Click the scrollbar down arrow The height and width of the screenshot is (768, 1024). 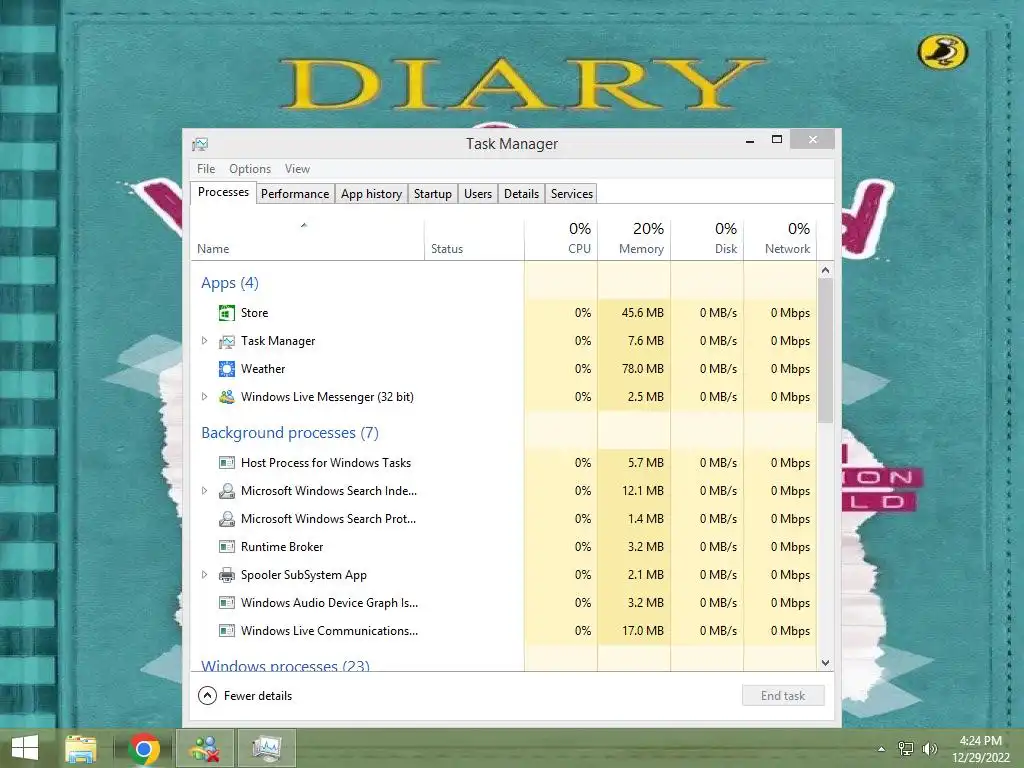tap(825, 663)
